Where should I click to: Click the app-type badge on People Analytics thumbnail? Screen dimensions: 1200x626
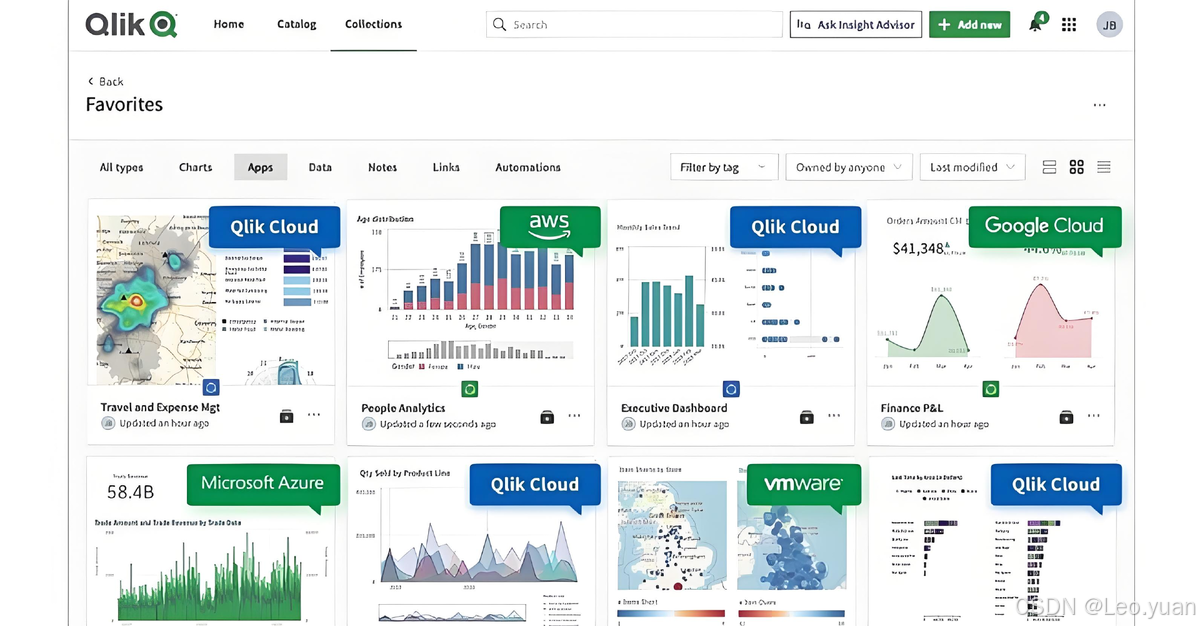[x=470, y=388]
